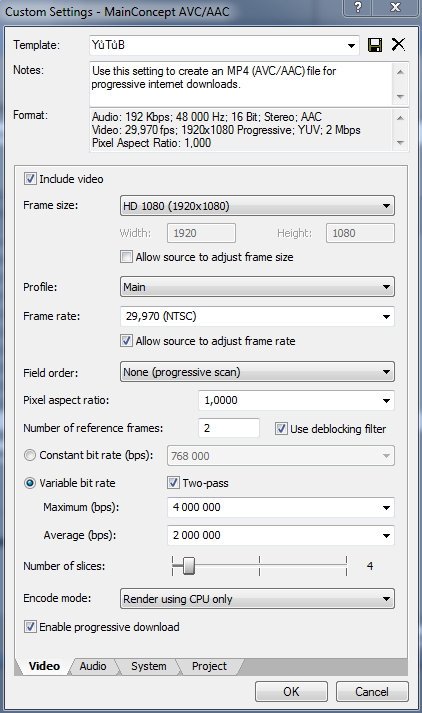Click the help question mark button

click(x=358, y=7)
